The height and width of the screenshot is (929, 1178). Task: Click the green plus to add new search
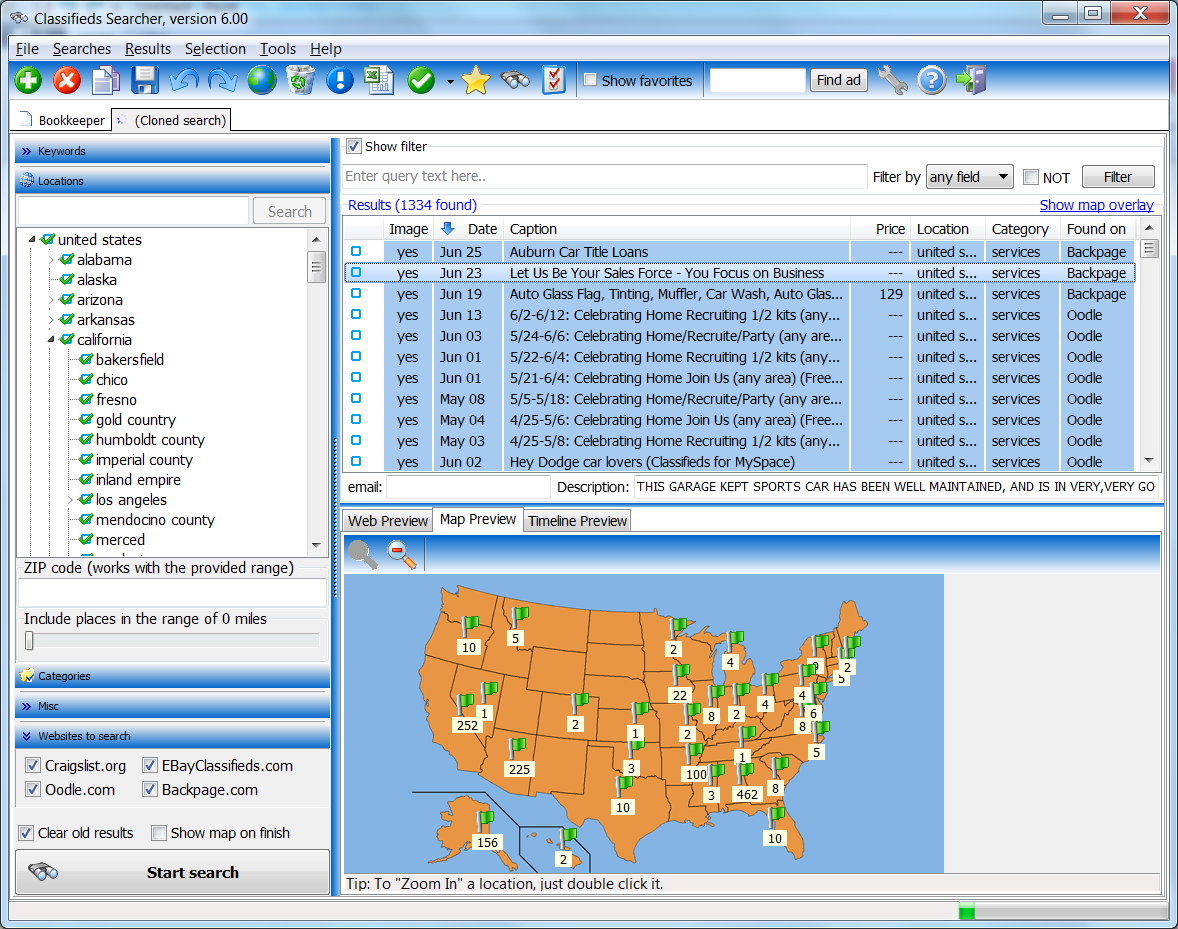tap(27, 80)
